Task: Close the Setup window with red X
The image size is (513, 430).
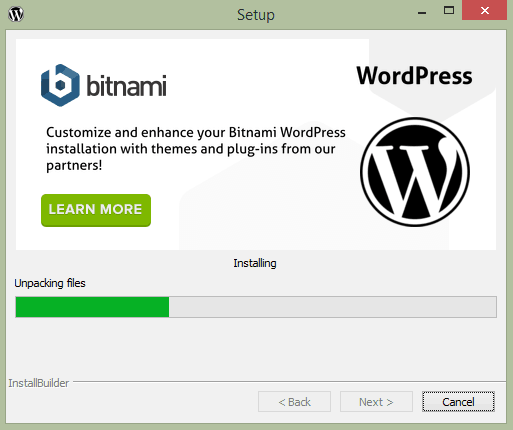Action: click(x=485, y=11)
